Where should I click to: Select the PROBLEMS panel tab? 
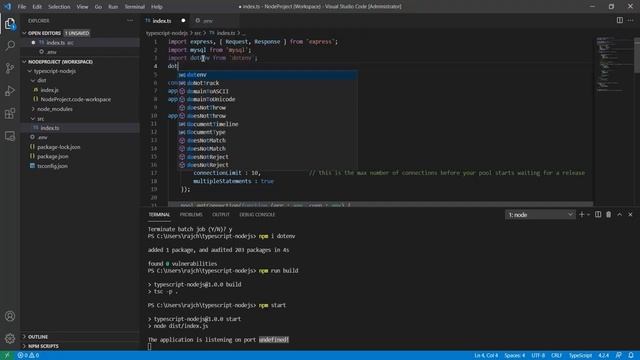pos(191,215)
